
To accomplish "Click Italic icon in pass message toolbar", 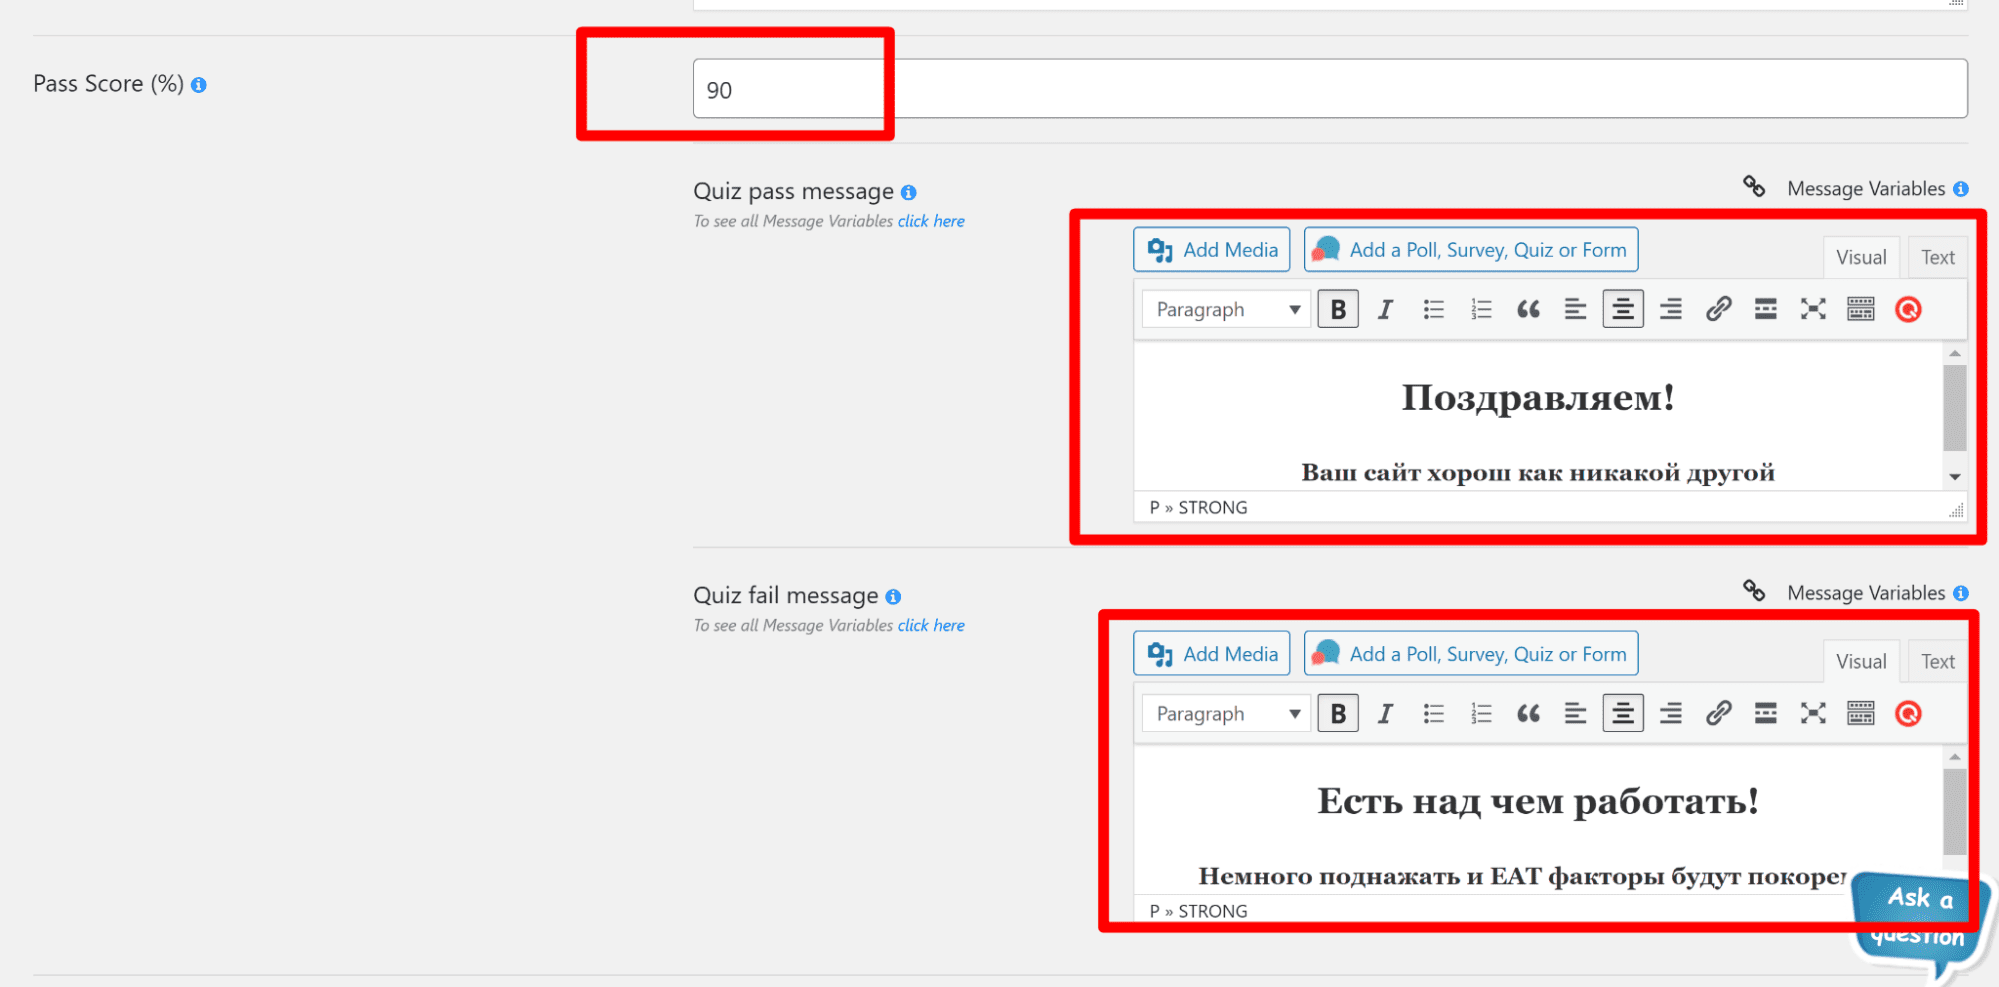I will click(1385, 310).
